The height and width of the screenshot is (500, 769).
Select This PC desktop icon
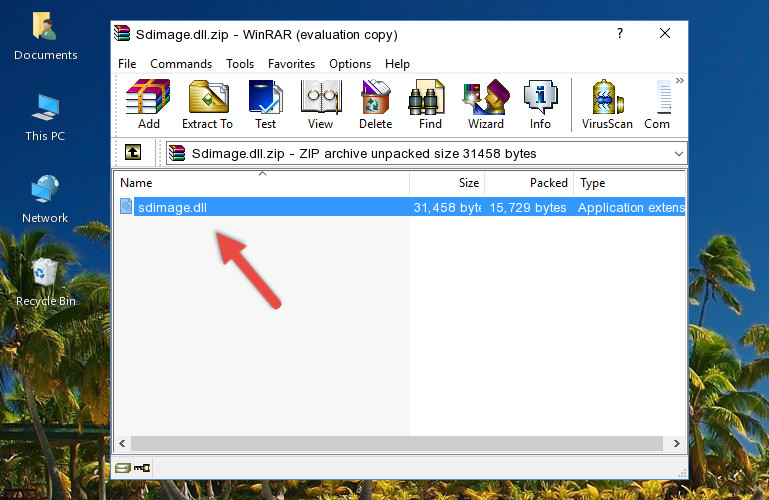45,118
